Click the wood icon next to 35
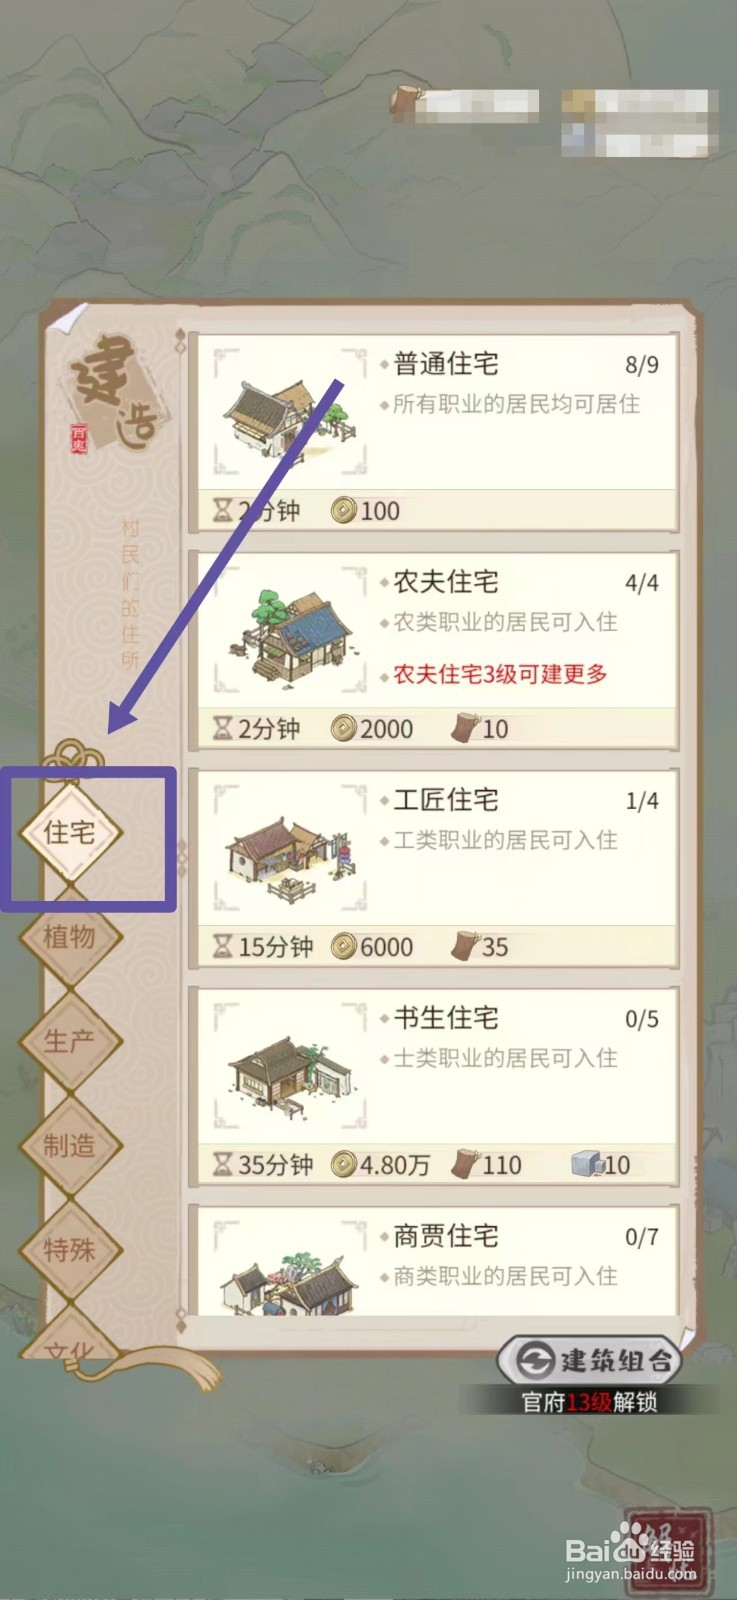The height and width of the screenshot is (1600, 737). click(x=465, y=946)
